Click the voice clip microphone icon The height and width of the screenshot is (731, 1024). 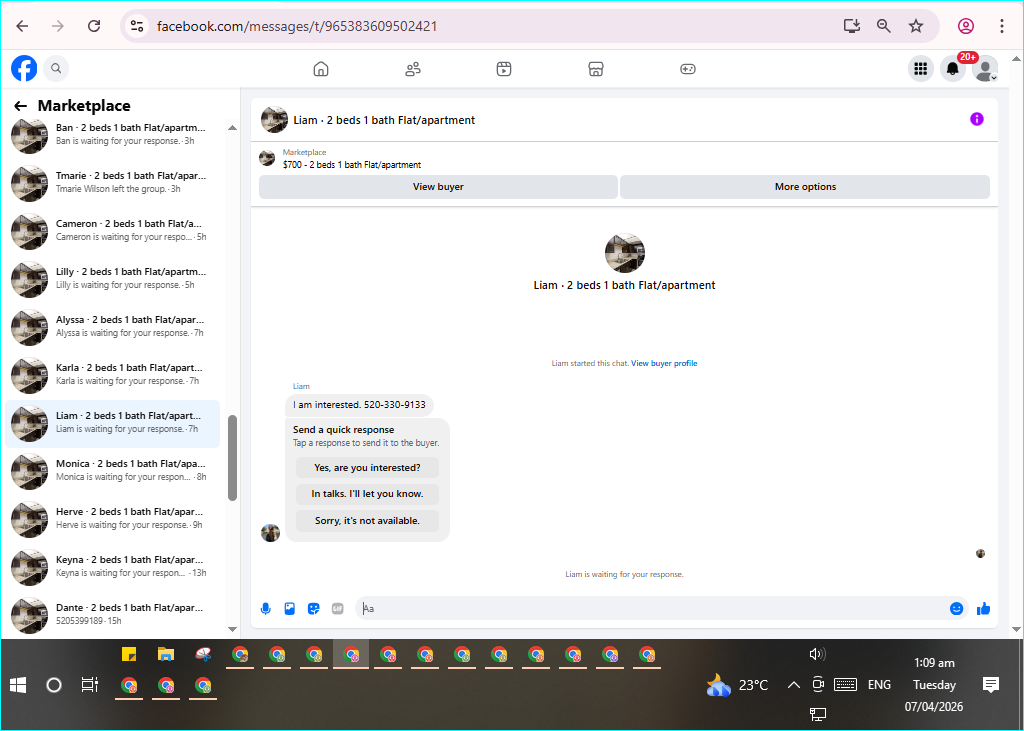point(266,609)
